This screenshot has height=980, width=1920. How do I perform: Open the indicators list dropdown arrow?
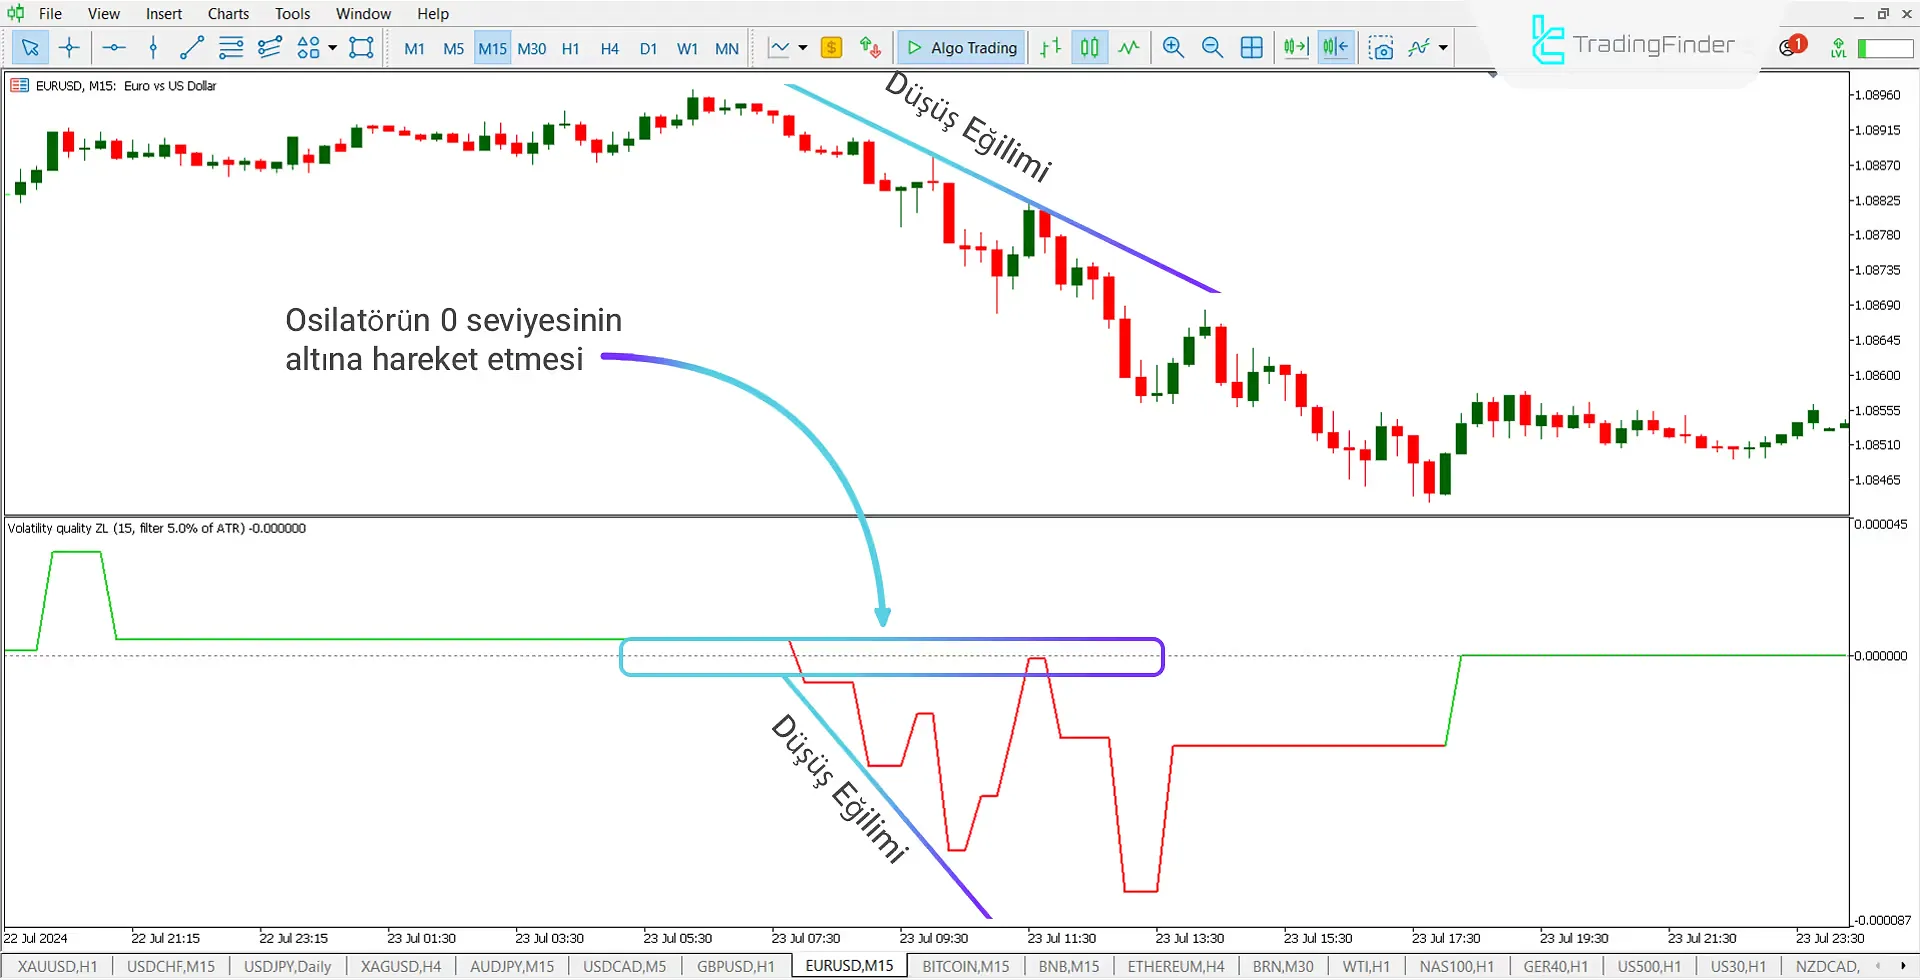pos(1443,47)
